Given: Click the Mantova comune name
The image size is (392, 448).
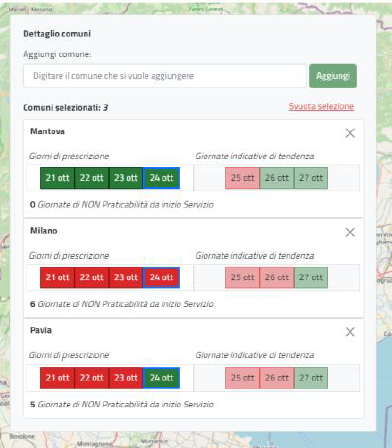Looking at the screenshot, I should click(x=47, y=131).
